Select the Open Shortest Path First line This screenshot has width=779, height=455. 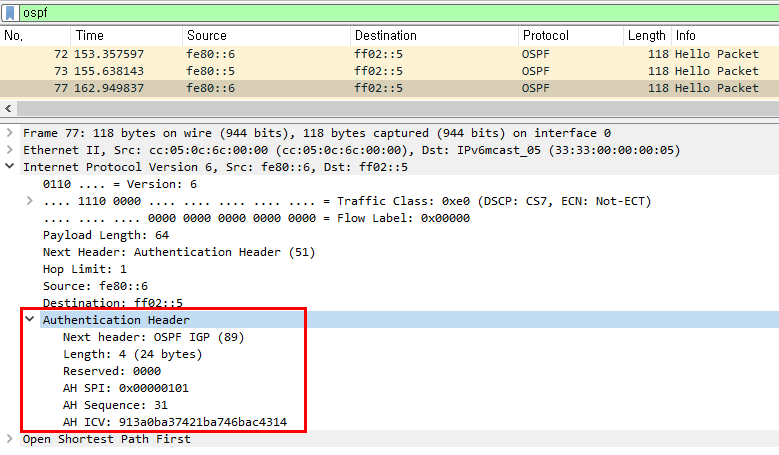tap(107, 439)
